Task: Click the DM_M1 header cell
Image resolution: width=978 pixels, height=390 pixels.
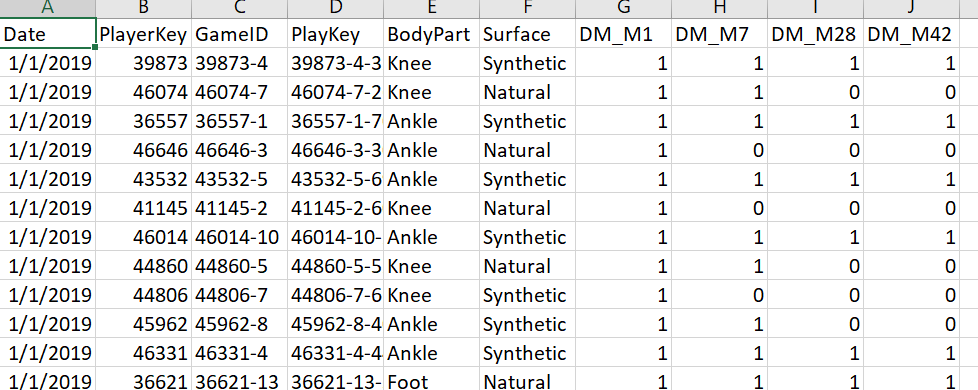Action: (x=624, y=34)
